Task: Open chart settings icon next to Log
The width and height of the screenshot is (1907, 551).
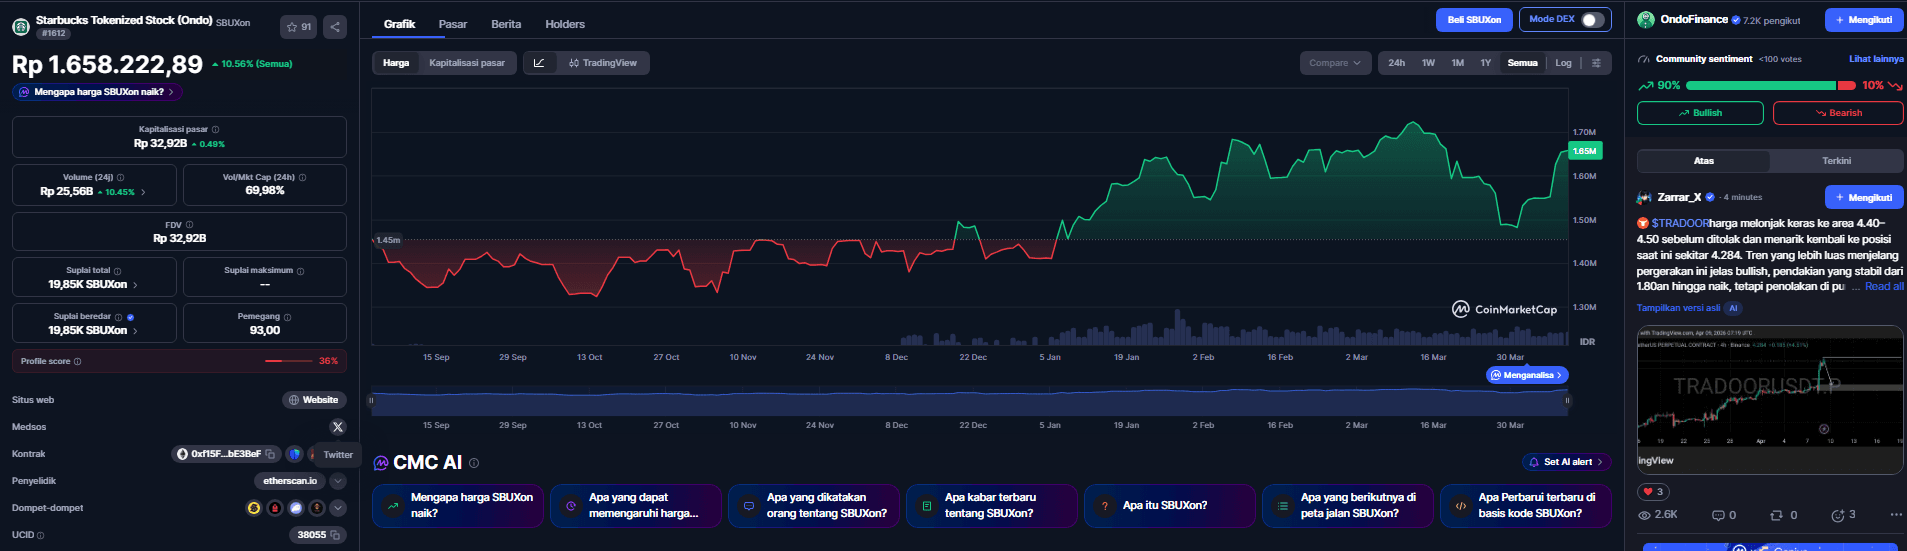Action: pos(1596,63)
